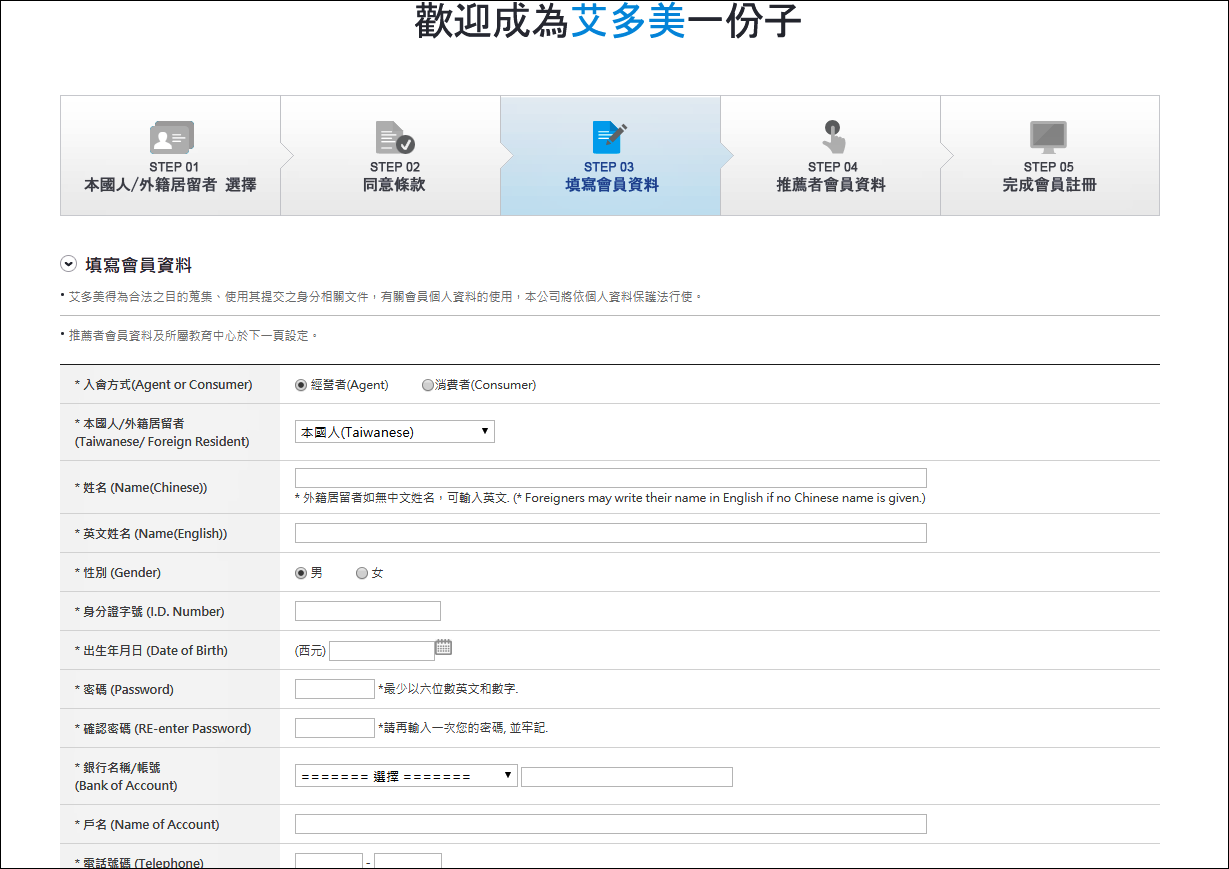Screen dimensions: 1229x869
Task: Click the STEP 02 document checkmark icon
Action: 394,138
